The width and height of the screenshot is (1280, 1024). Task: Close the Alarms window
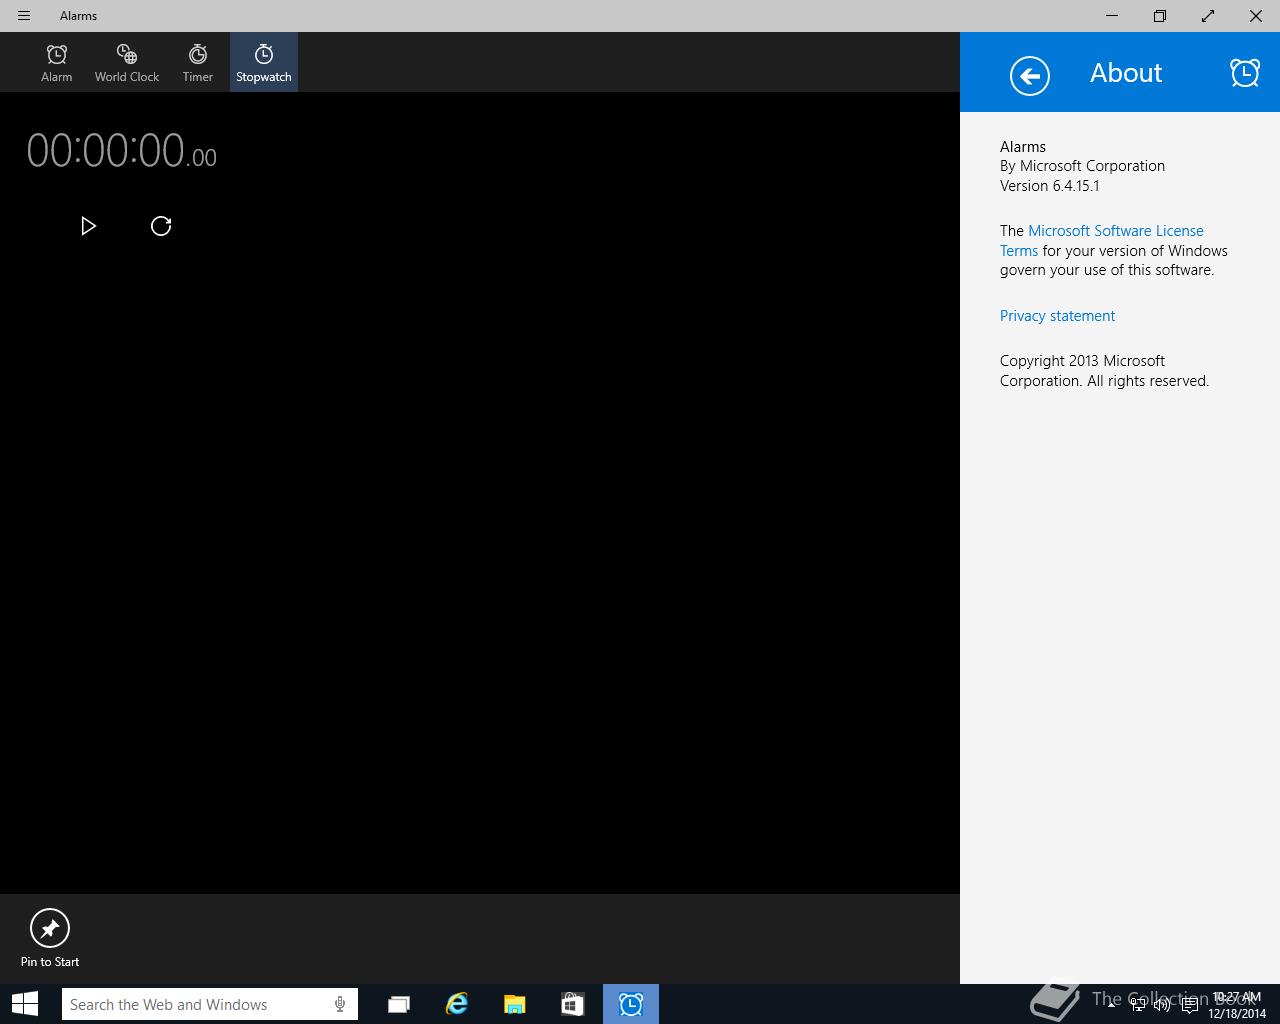[1256, 16]
